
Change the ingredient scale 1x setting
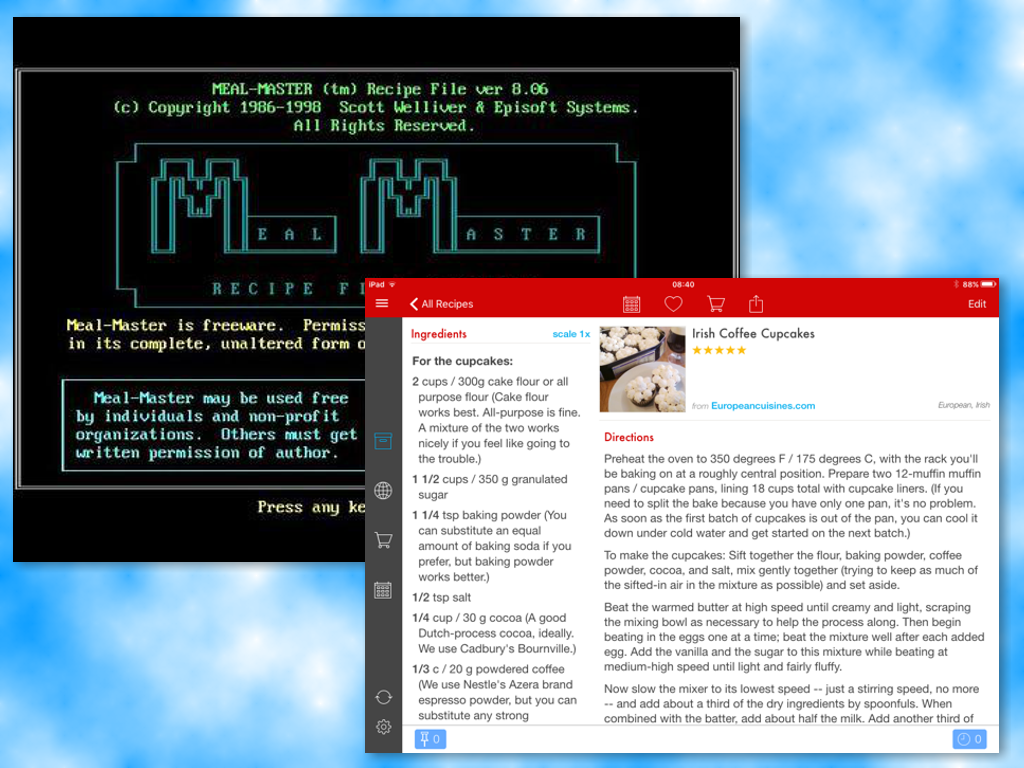click(x=571, y=334)
